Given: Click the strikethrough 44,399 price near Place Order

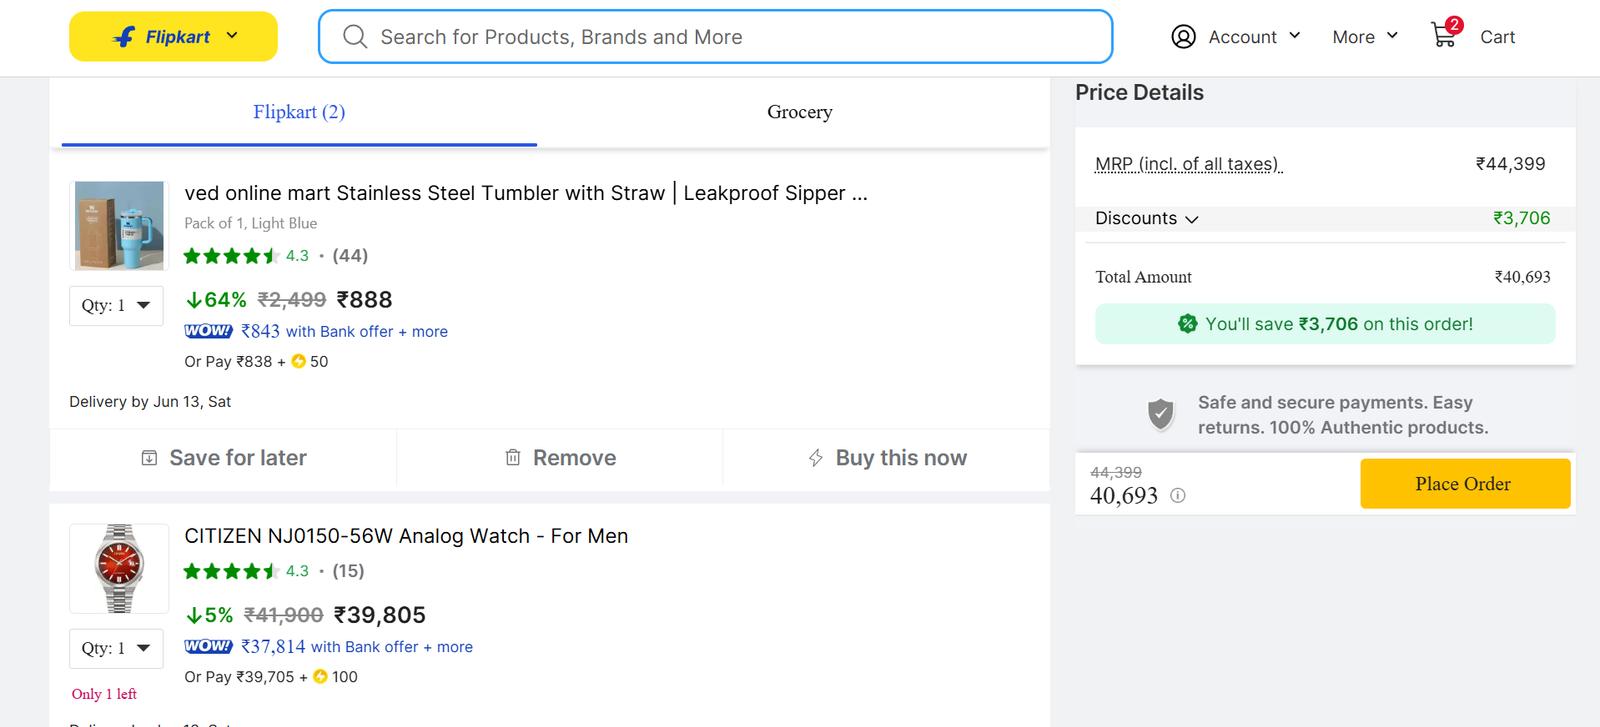Looking at the screenshot, I should [x=1116, y=472].
